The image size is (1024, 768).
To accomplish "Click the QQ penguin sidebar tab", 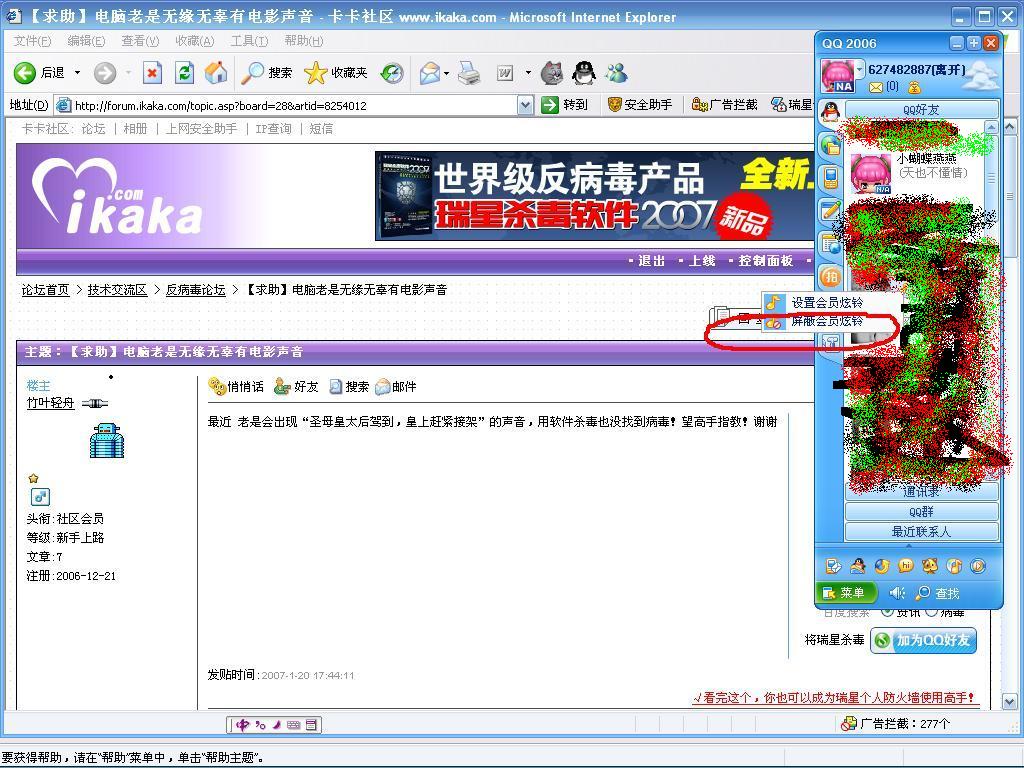I will coord(830,111).
